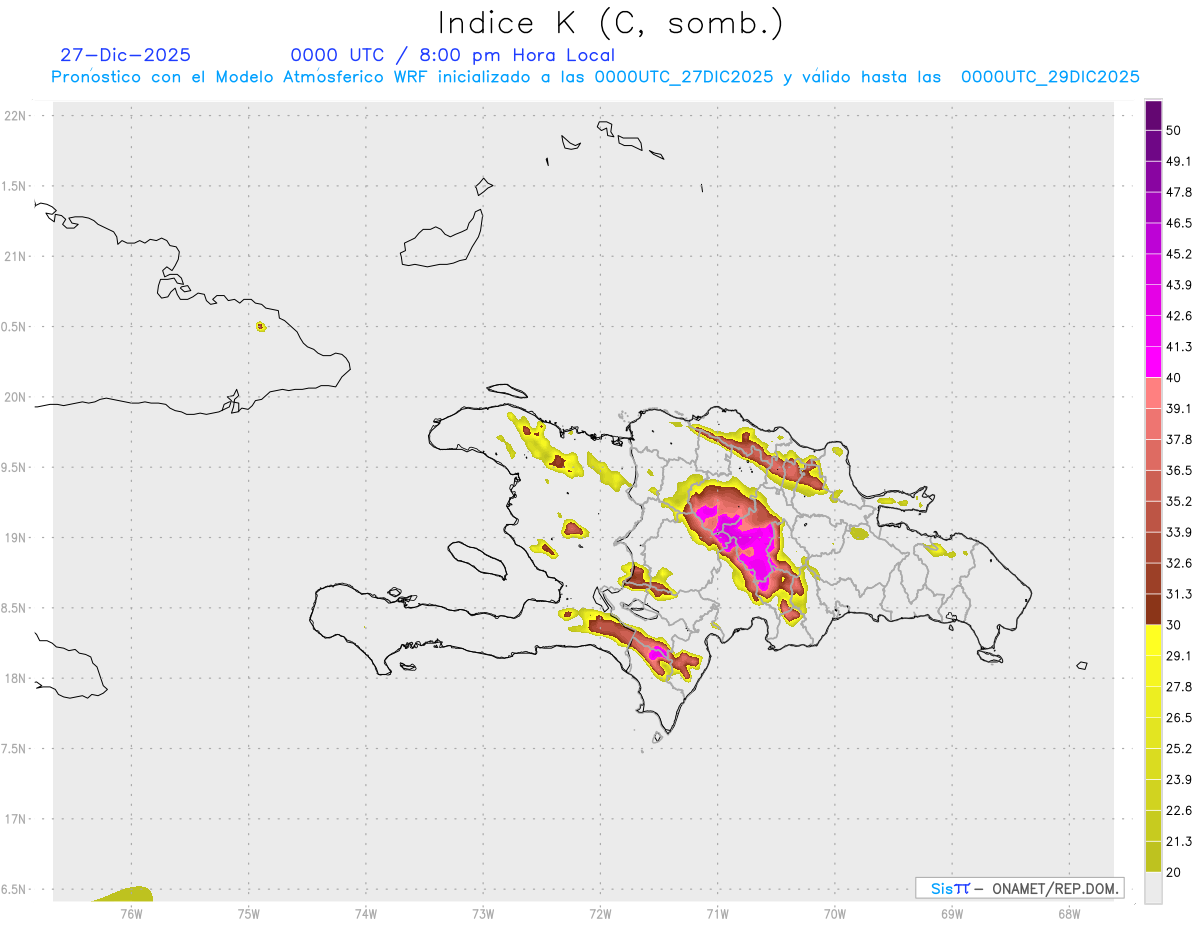Click the color bar label '31.3'
Viewport: 1200px width, 927px height.
[x=1179, y=594]
